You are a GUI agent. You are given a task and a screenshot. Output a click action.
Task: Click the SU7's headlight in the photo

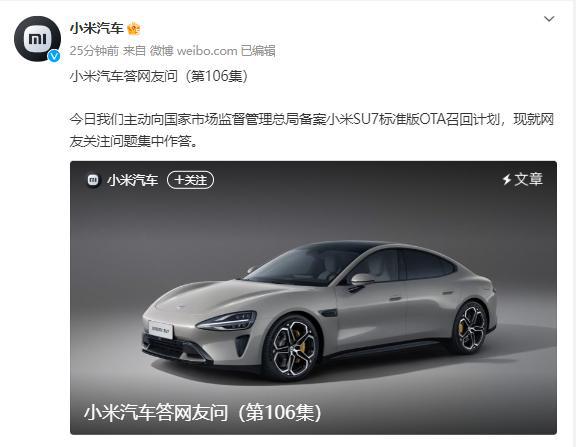click(227, 321)
